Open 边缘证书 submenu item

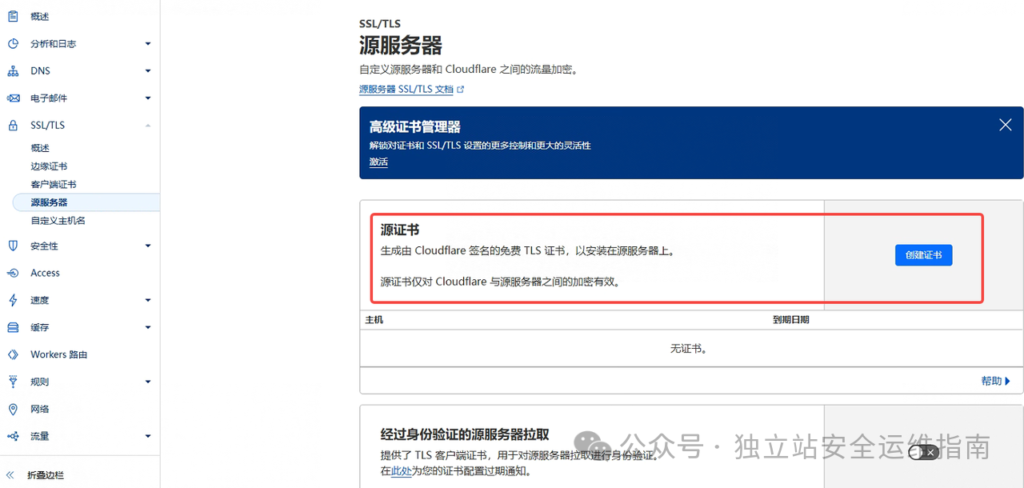[49, 167]
